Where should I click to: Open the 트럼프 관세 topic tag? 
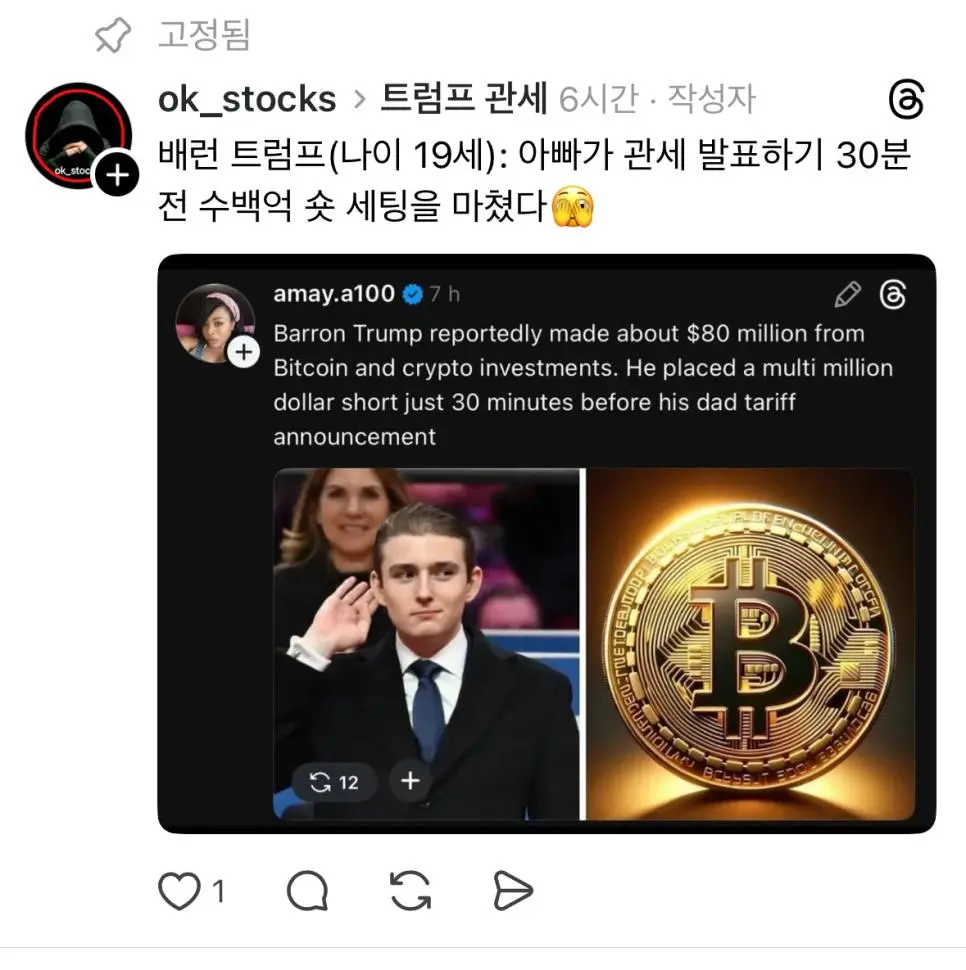click(x=464, y=98)
